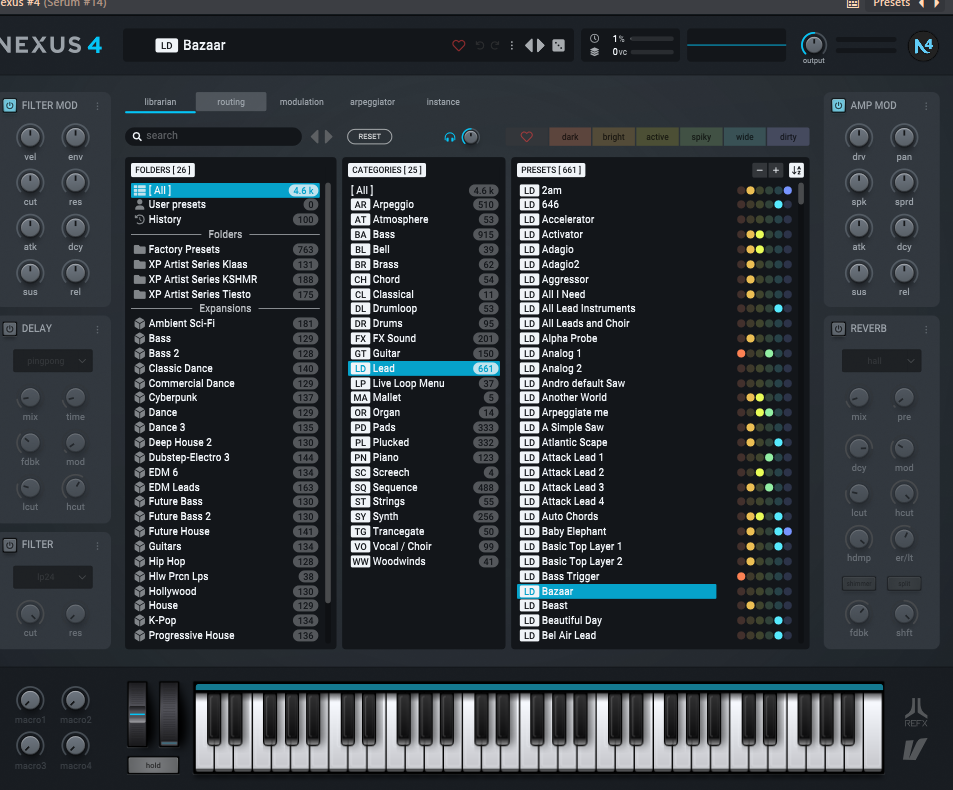Click the plus button in presets header
The image size is (953, 790).
[x=776, y=170]
